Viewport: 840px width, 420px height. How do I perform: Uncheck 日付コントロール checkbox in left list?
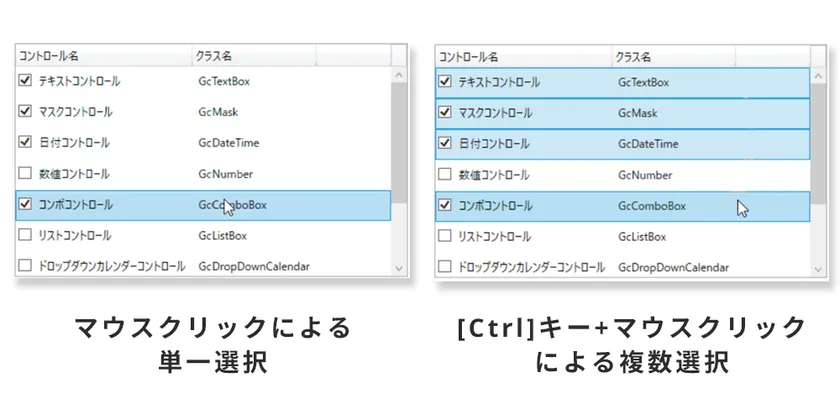(x=25, y=142)
